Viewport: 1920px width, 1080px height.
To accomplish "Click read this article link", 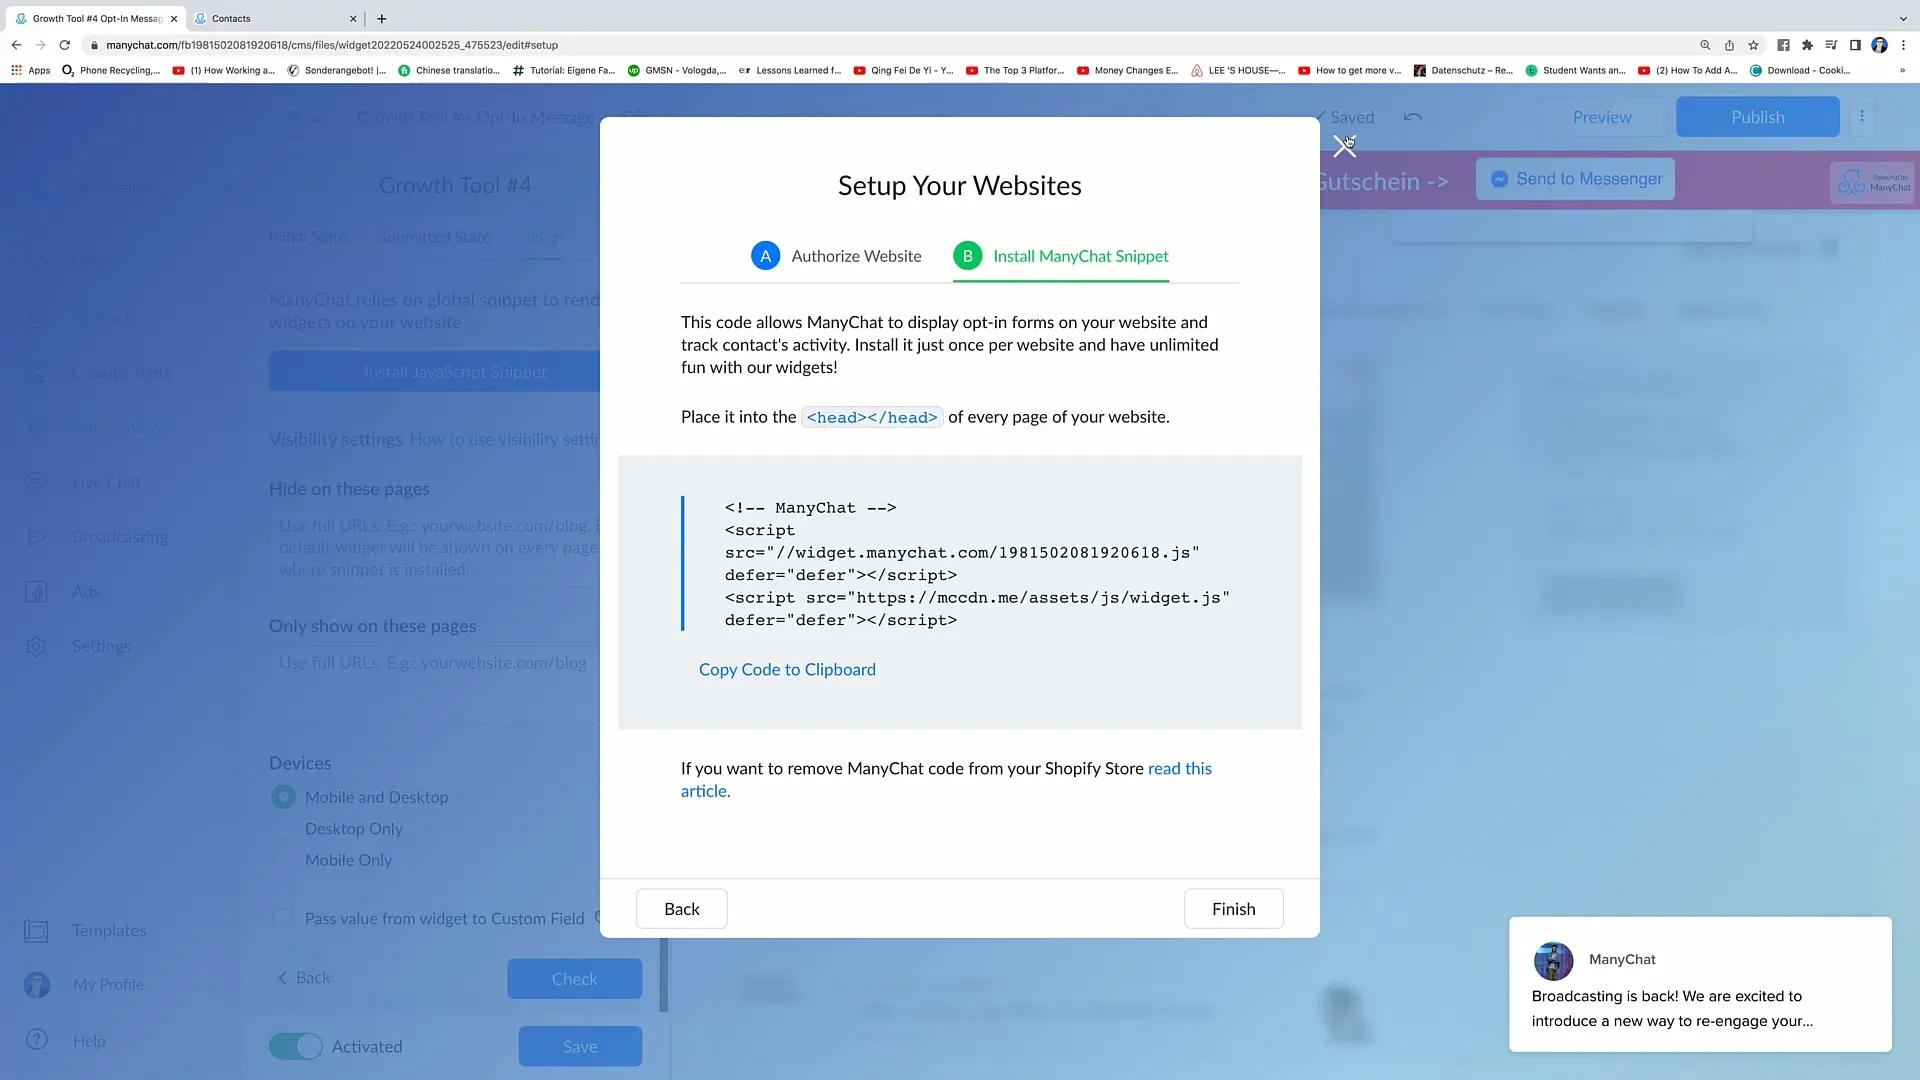I will 945,778.
